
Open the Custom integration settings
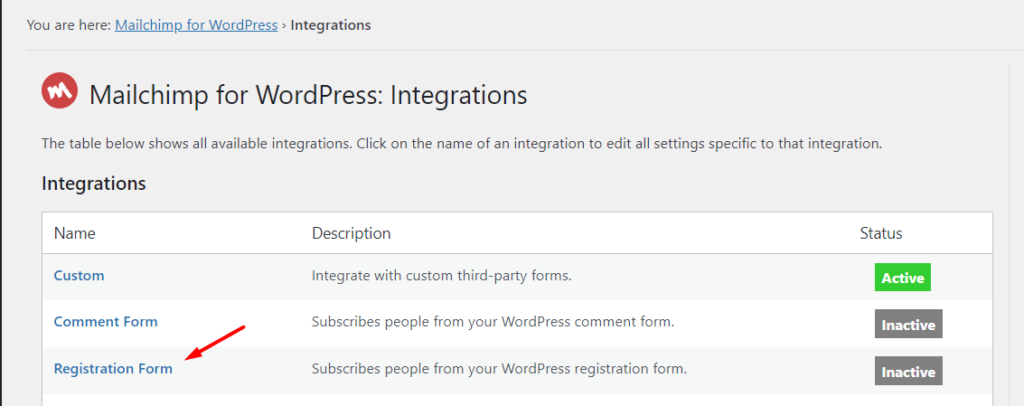click(79, 275)
